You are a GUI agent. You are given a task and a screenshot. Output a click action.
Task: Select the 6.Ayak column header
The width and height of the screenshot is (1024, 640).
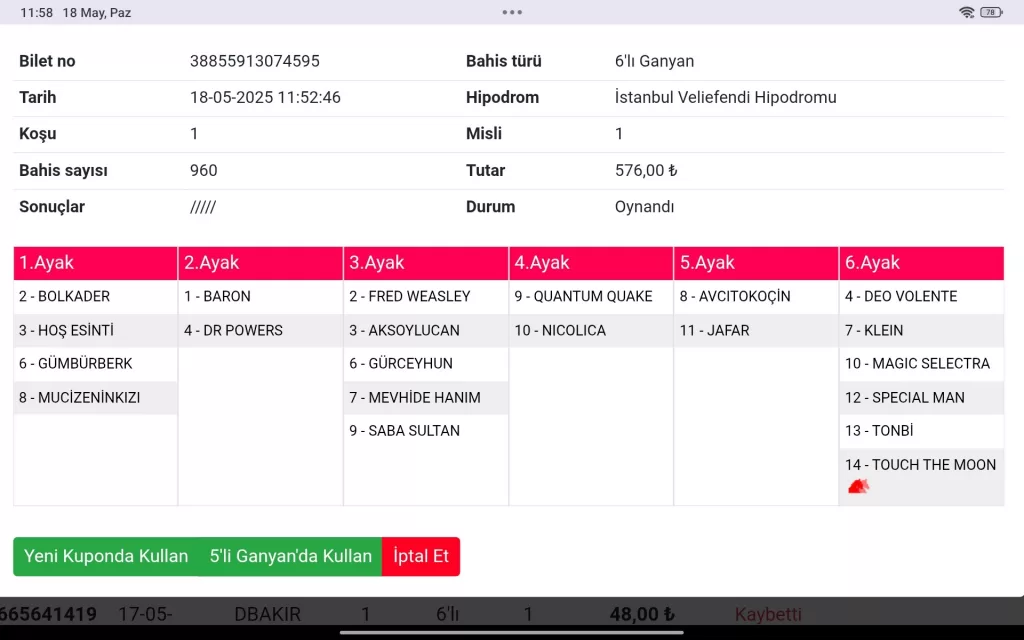tap(921, 263)
